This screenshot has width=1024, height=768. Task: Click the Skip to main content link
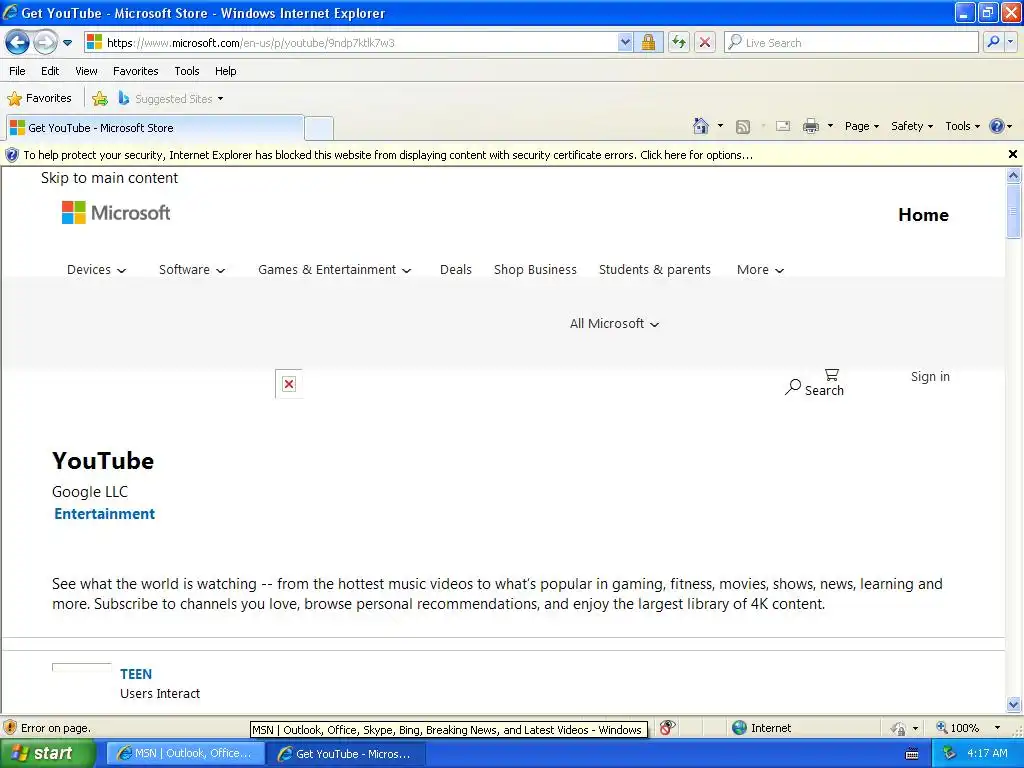[x=109, y=178]
